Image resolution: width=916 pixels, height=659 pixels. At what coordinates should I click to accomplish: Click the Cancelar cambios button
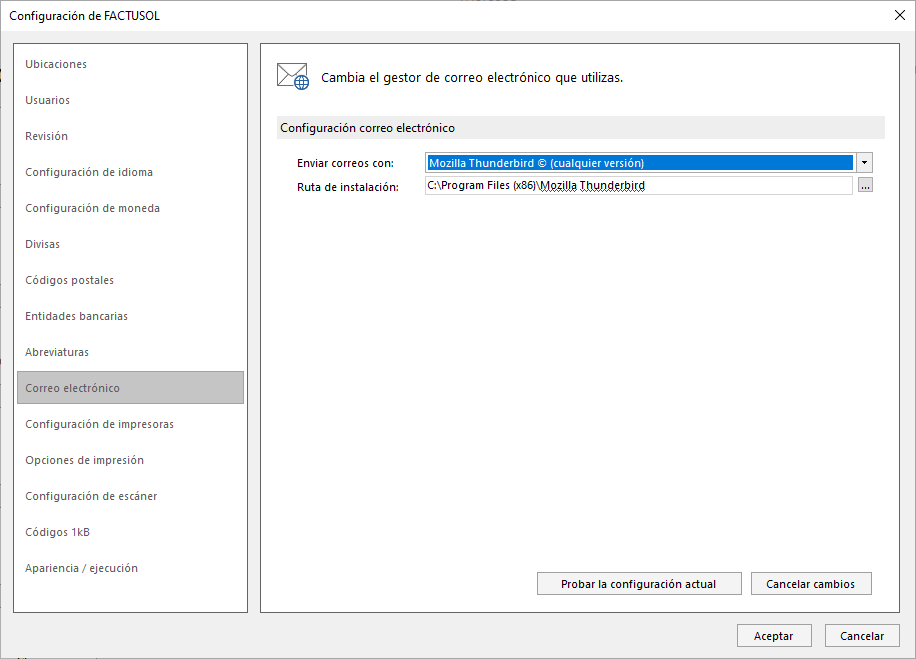click(x=811, y=584)
